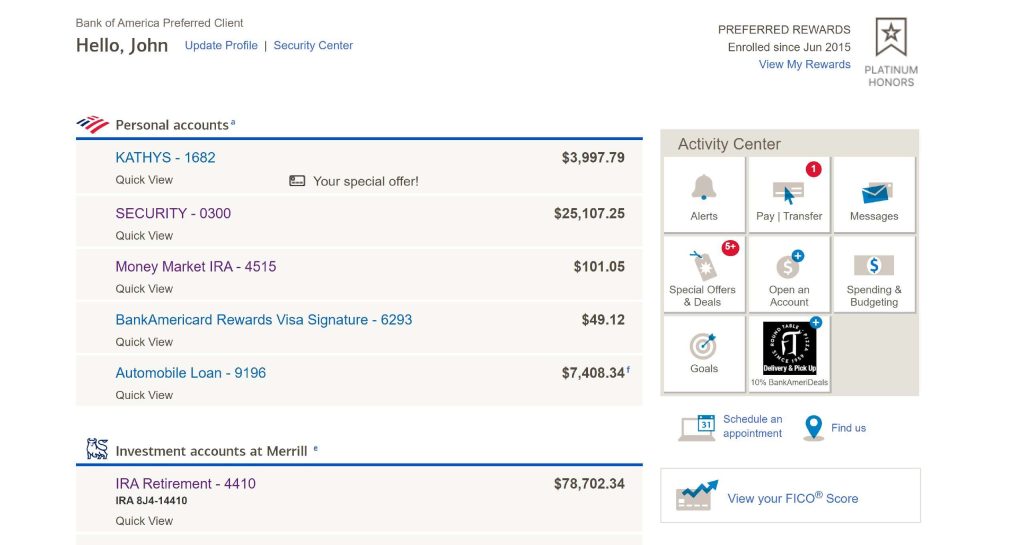Viewport: 1024px width, 545px height.
Task: Expand Quick View under KATHYS - 1682
Action: click(x=144, y=180)
